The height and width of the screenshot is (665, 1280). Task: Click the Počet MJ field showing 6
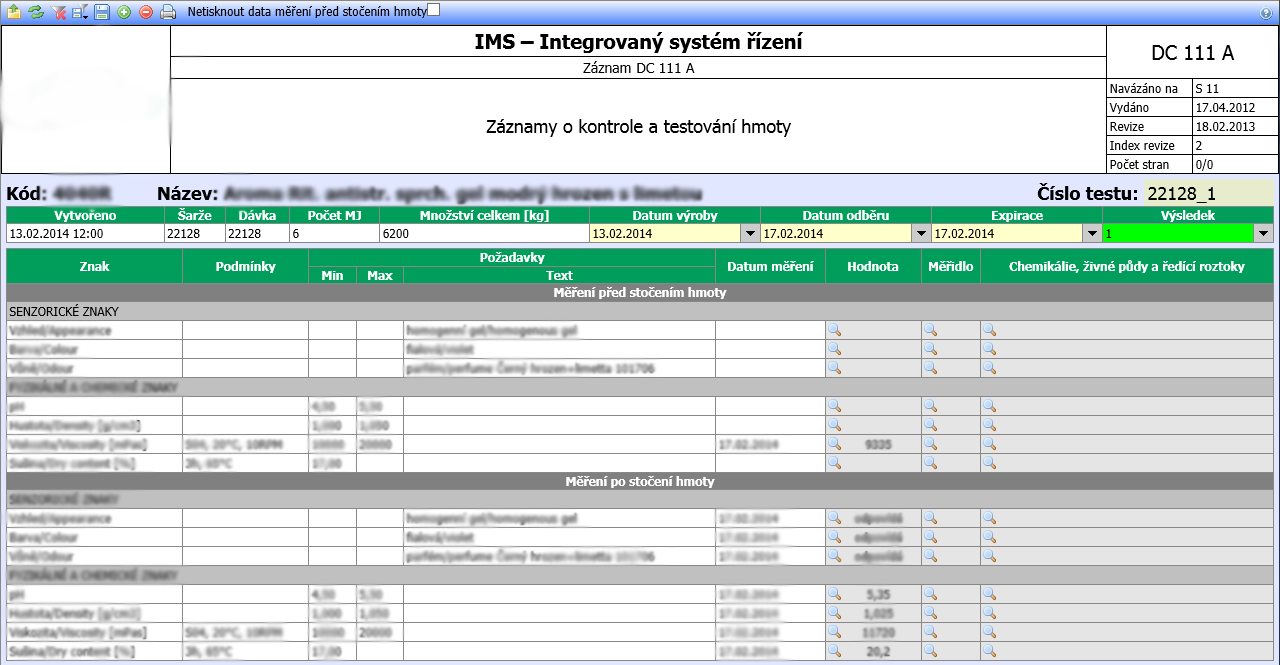334,233
